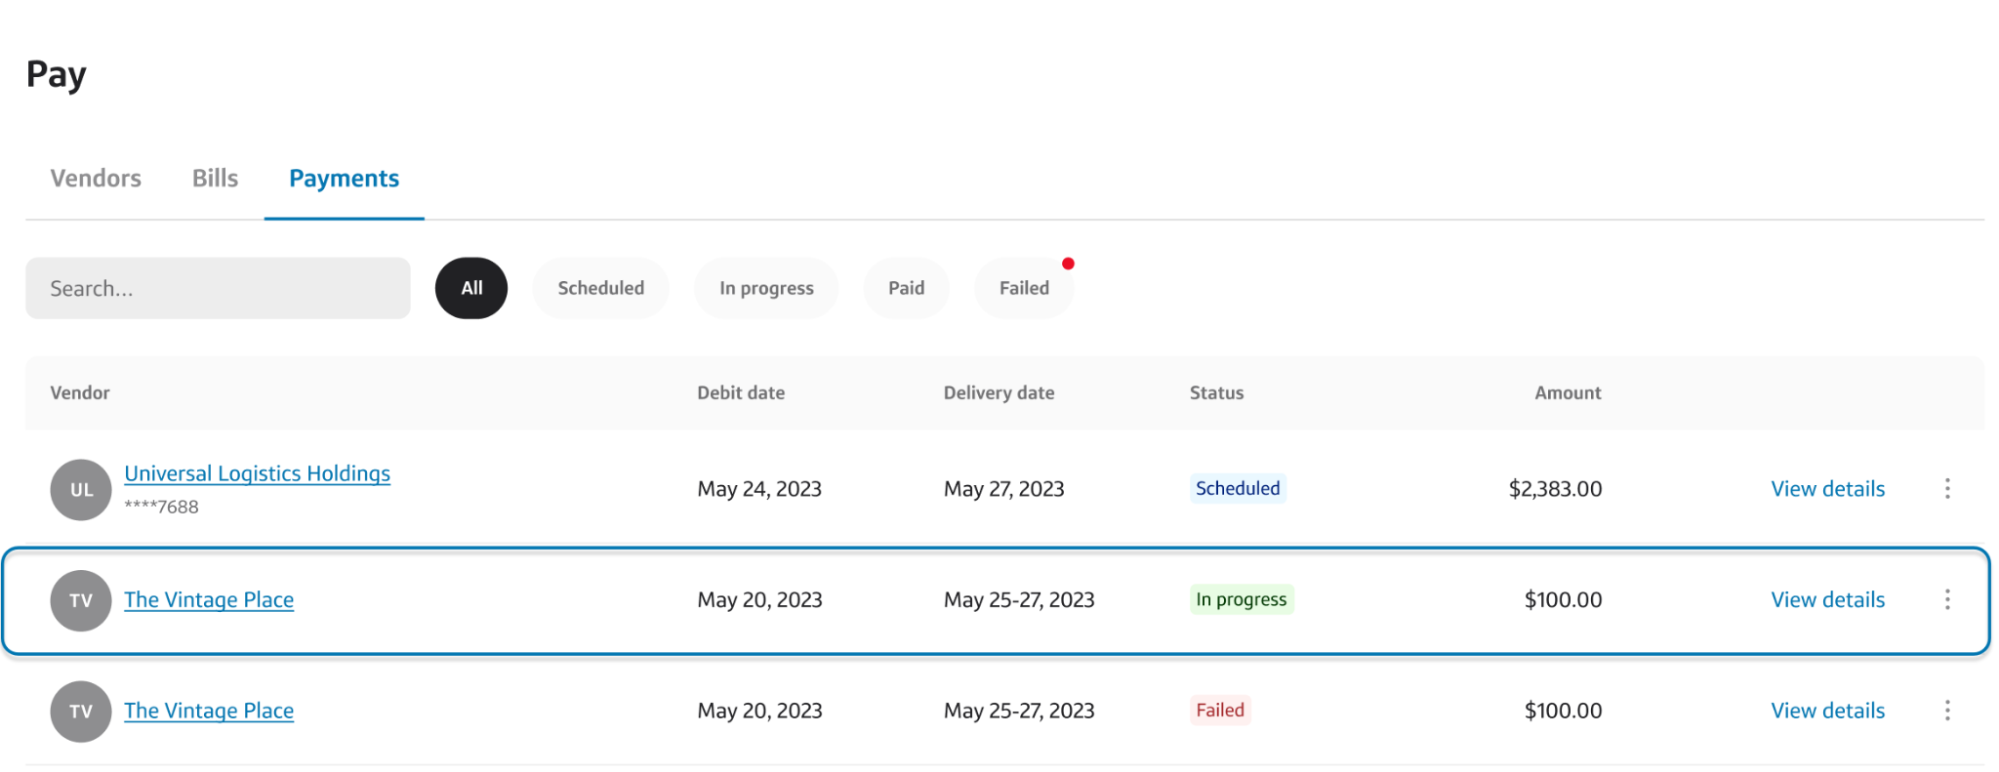View details of the failed $100.00 payment
This screenshot has height=772, width=1999.
coord(1827,710)
